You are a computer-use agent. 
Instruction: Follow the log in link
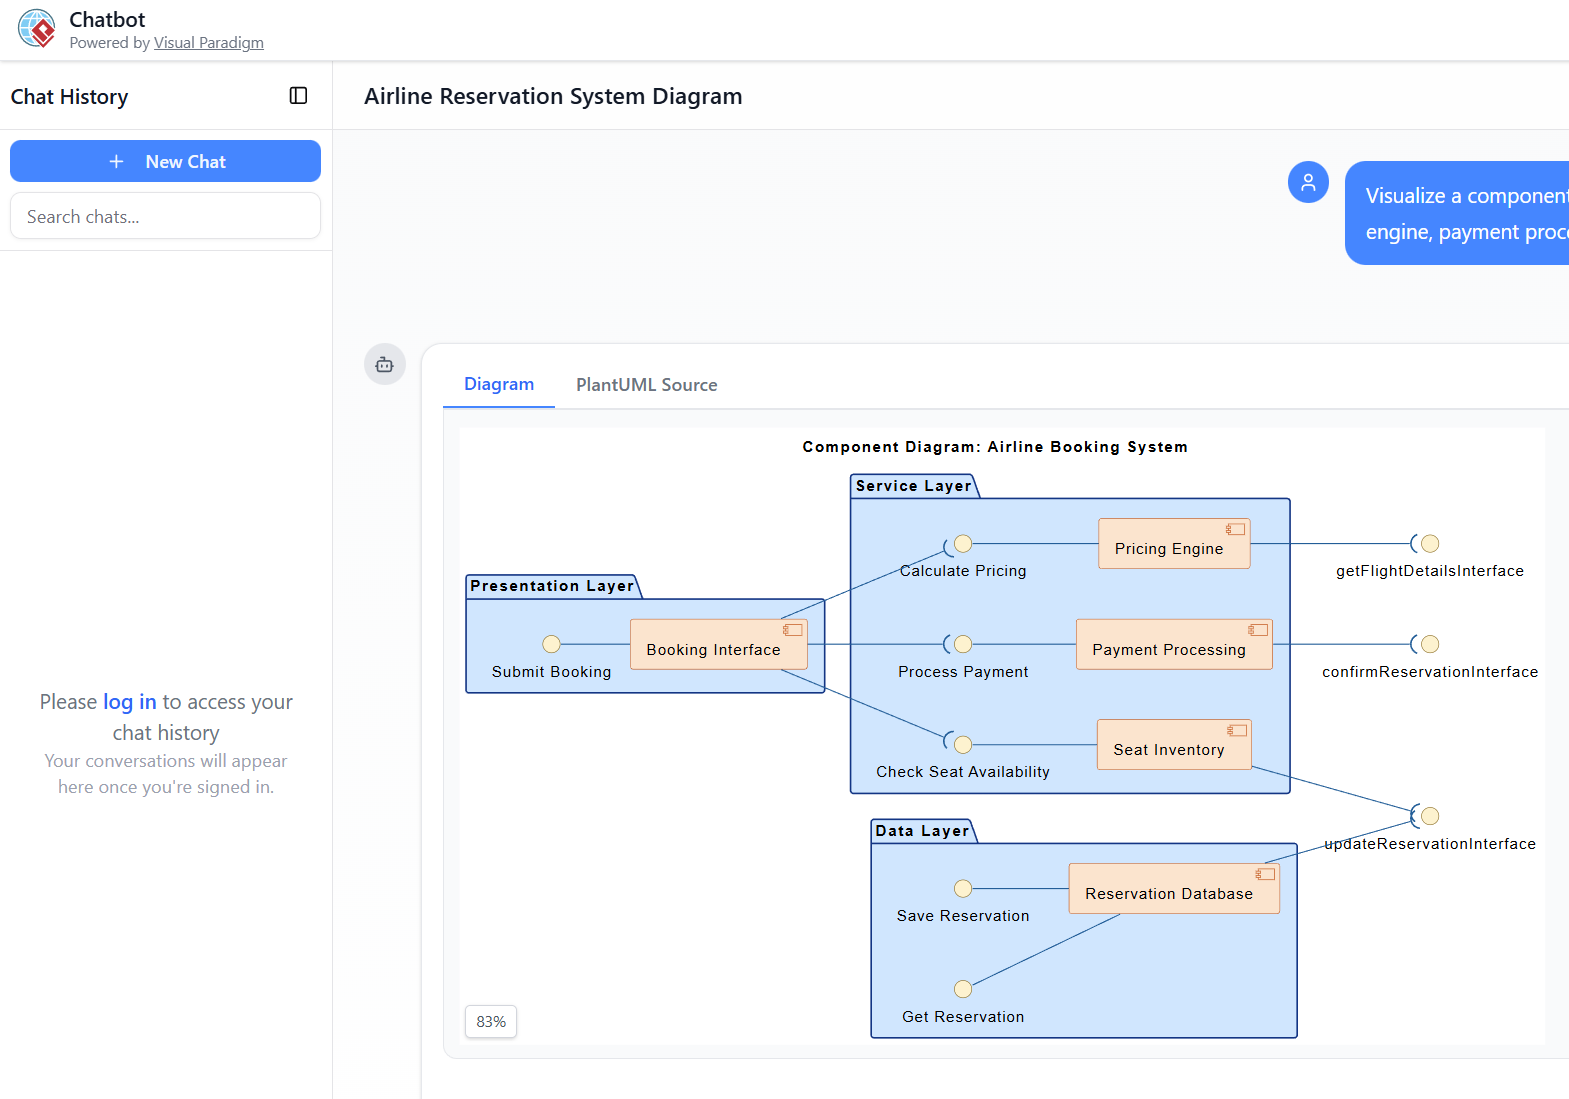129,702
